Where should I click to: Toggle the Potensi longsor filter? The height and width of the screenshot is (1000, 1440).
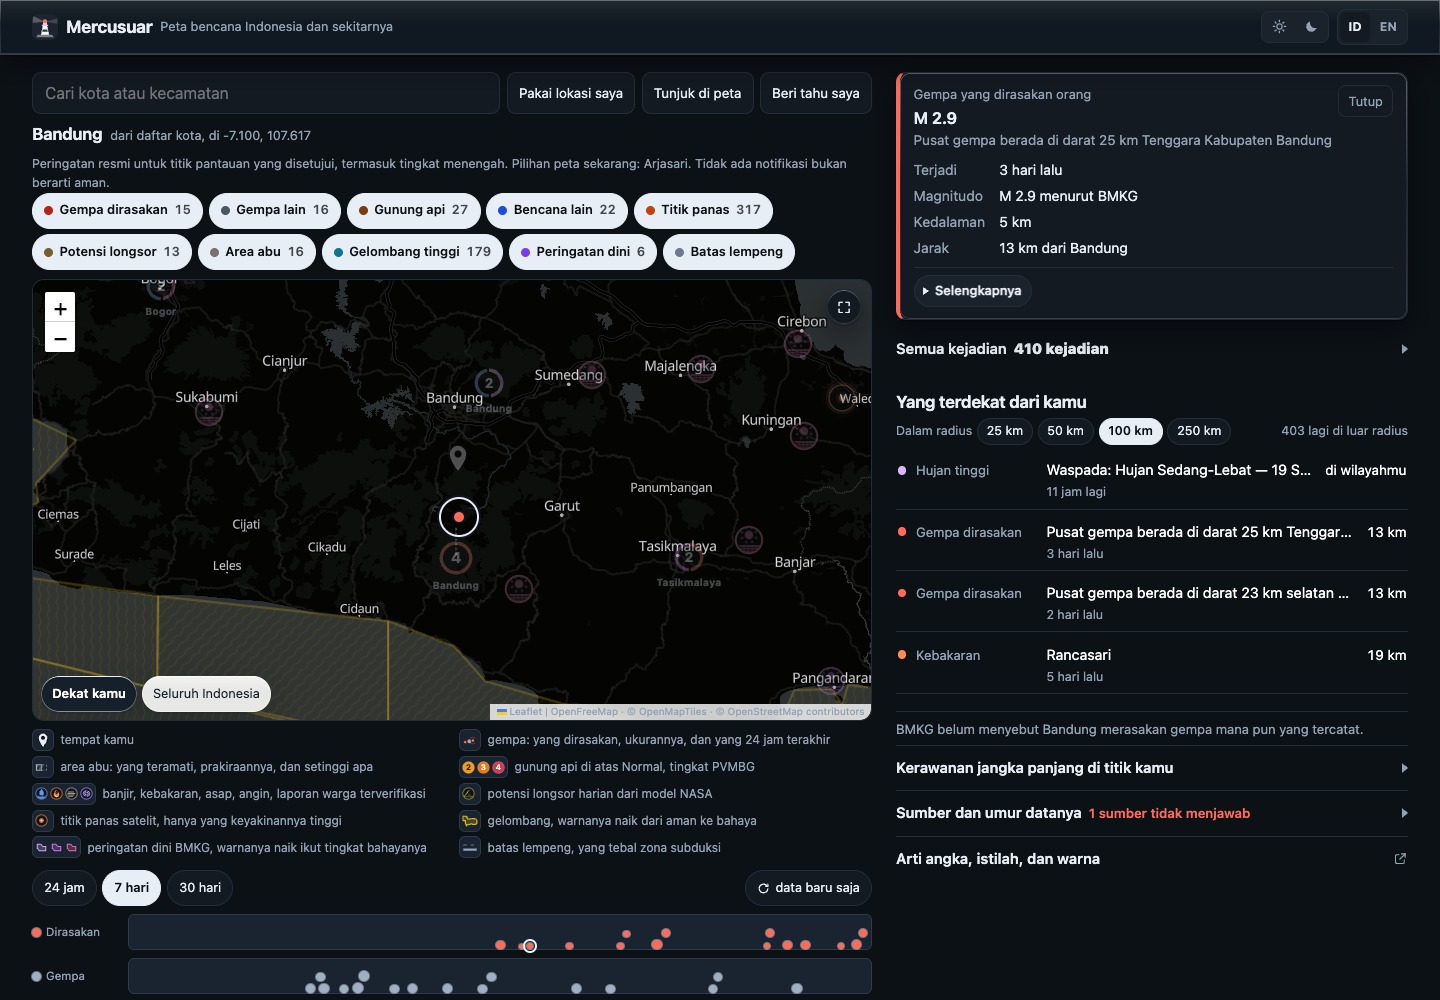(x=112, y=252)
